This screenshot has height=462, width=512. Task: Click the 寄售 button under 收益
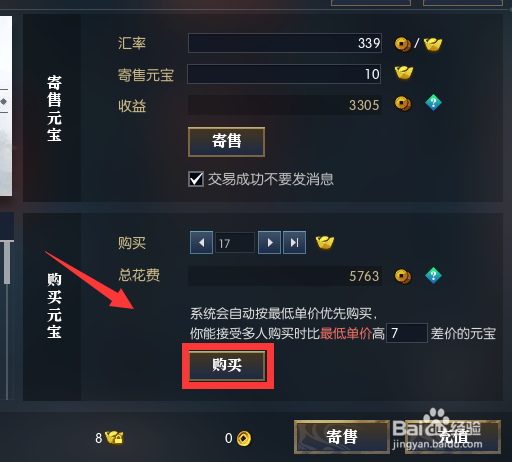point(226,141)
